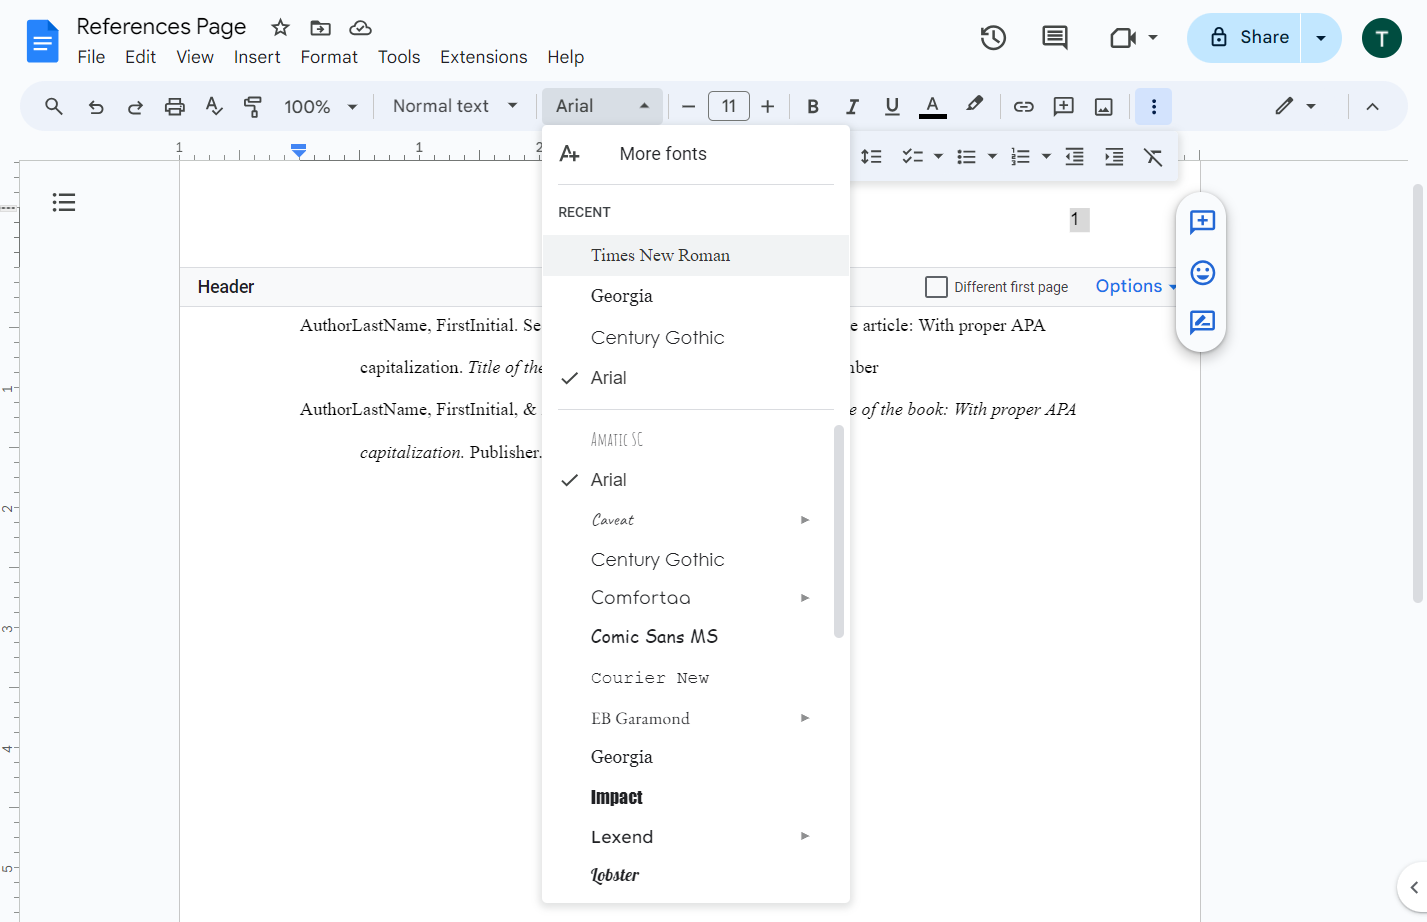Image resolution: width=1427 pixels, height=922 pixels.
Task: Open the header Options dropdown
Action: click(x=1136, y=286)
